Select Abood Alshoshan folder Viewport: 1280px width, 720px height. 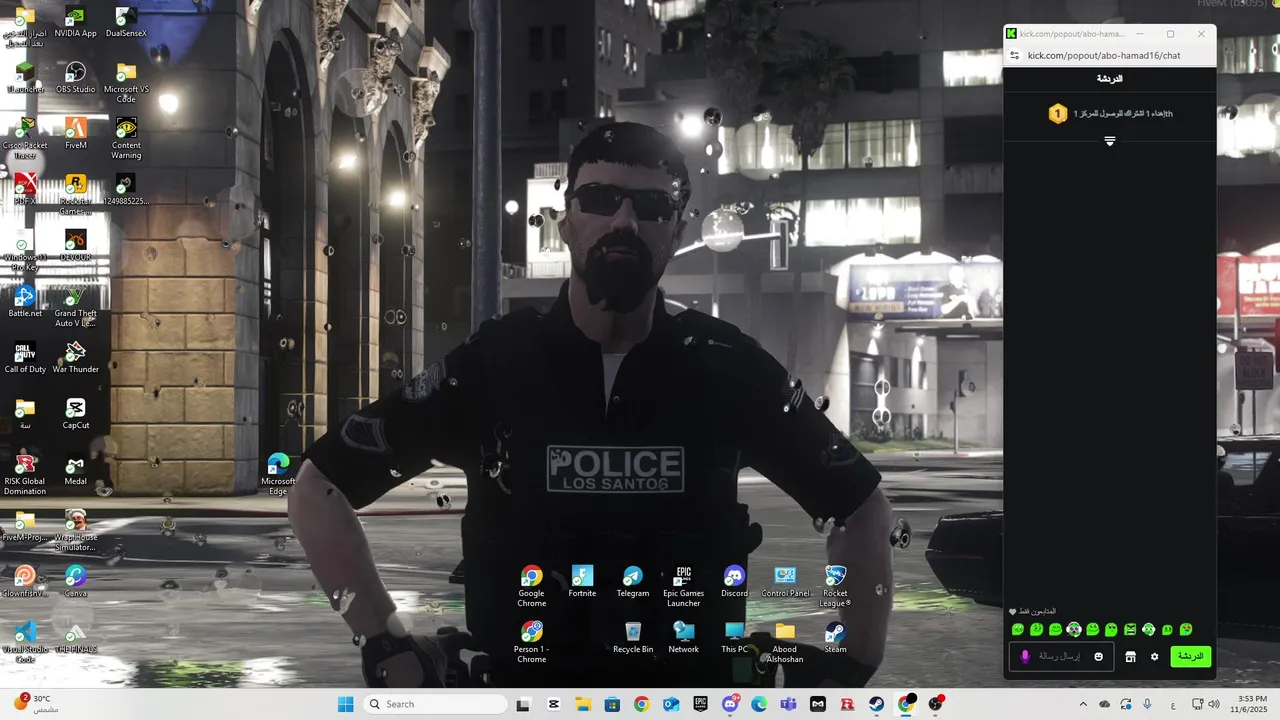[785, 642]
